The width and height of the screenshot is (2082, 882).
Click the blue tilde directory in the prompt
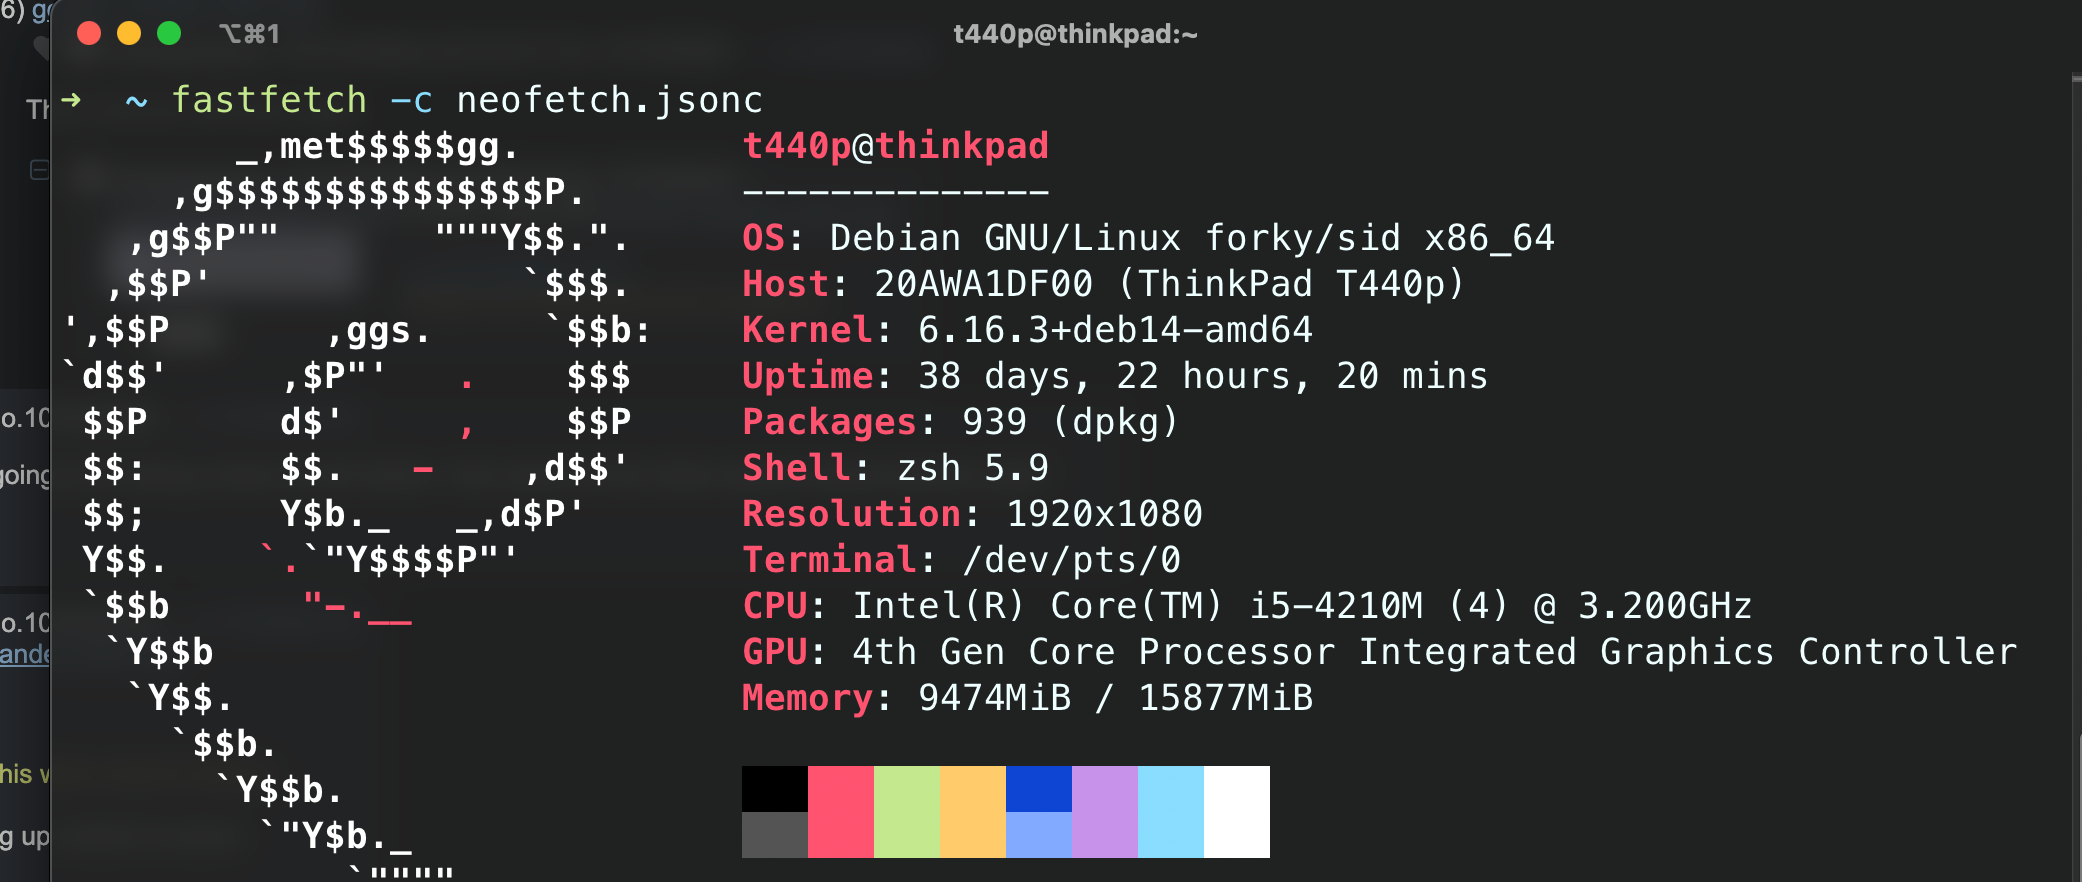click(x=137, y=101)
